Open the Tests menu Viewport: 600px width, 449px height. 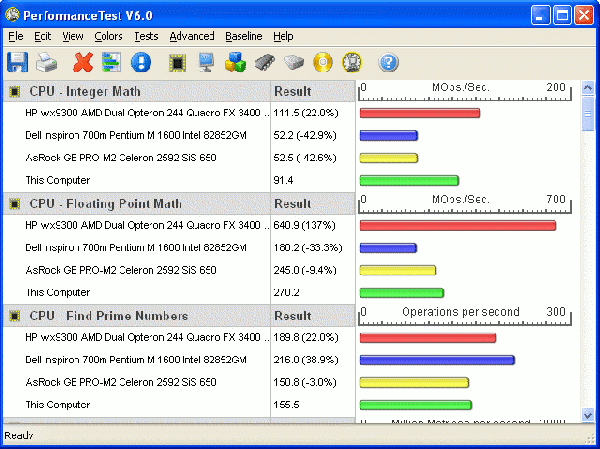146,36
